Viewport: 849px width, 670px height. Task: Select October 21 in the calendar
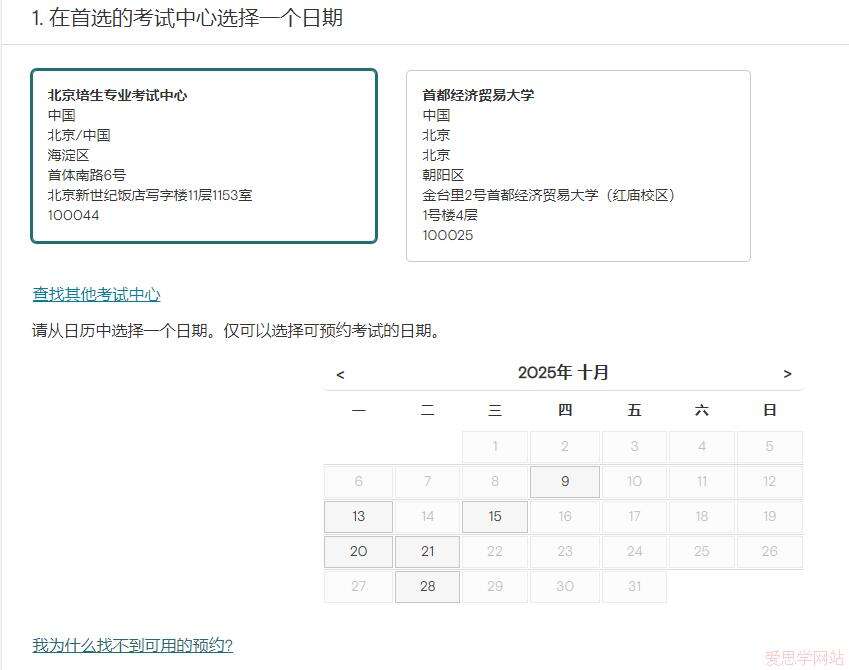click(427, 552)
